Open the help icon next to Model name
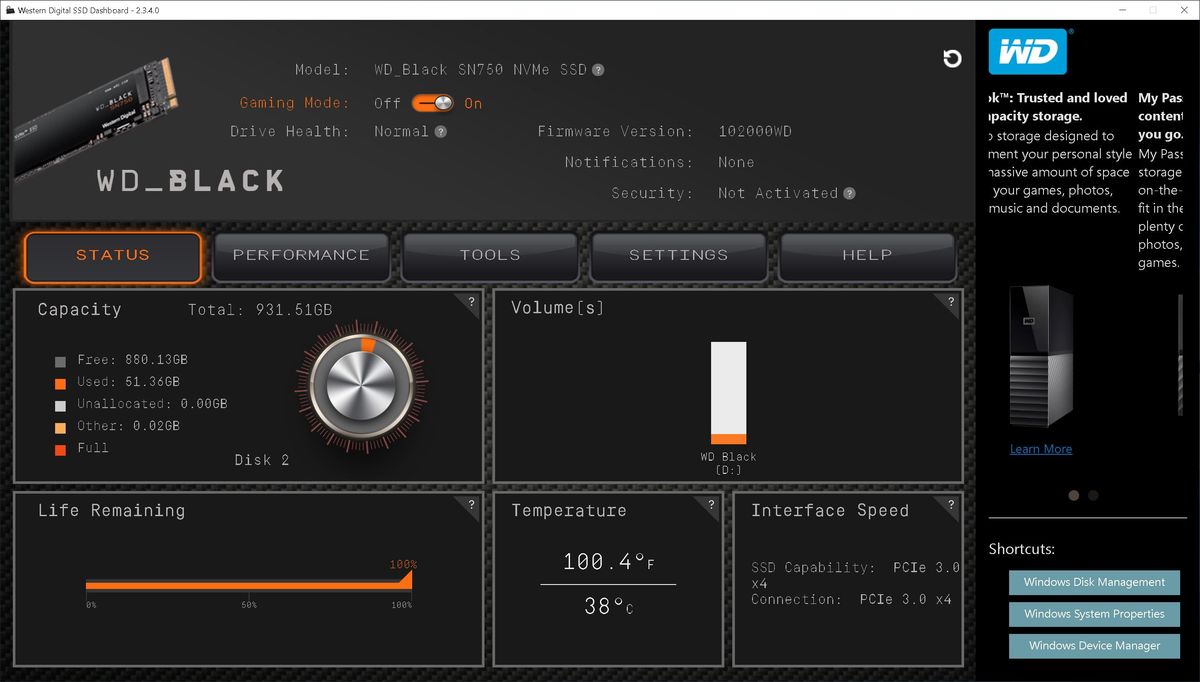 pyautogui.click(x=598, y=70)
